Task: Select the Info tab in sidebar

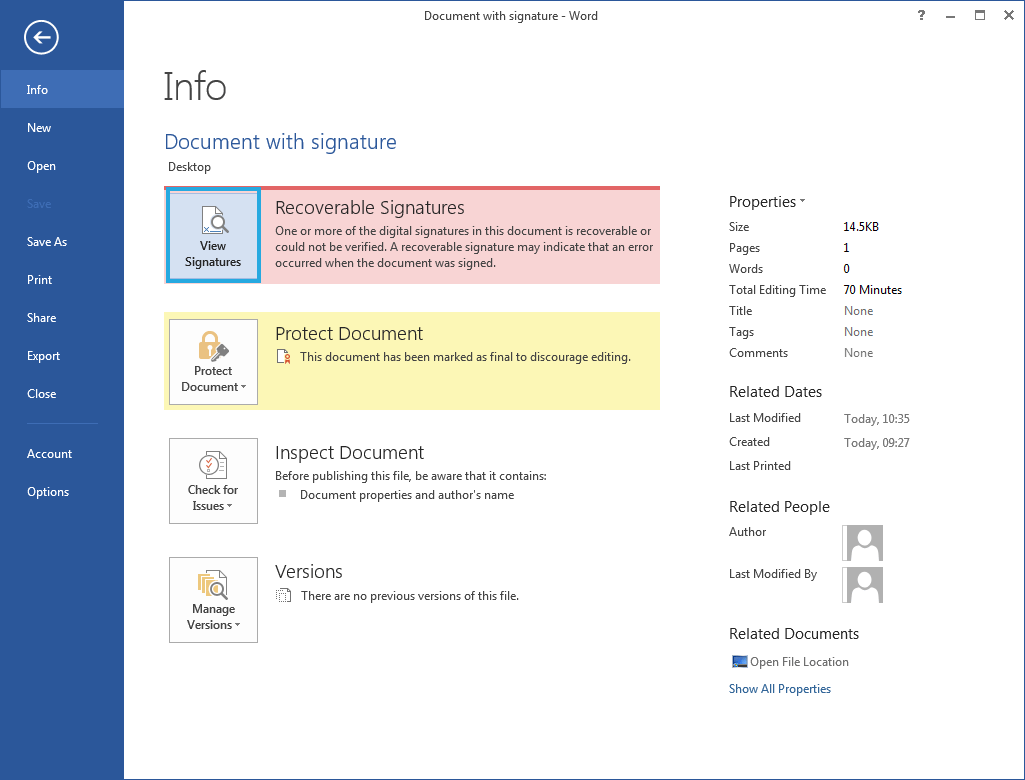Action: (62, 90)
